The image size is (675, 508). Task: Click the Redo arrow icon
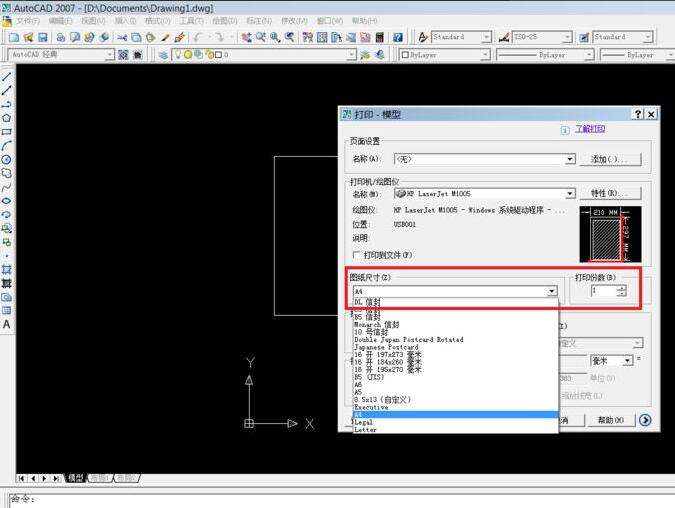219,37
